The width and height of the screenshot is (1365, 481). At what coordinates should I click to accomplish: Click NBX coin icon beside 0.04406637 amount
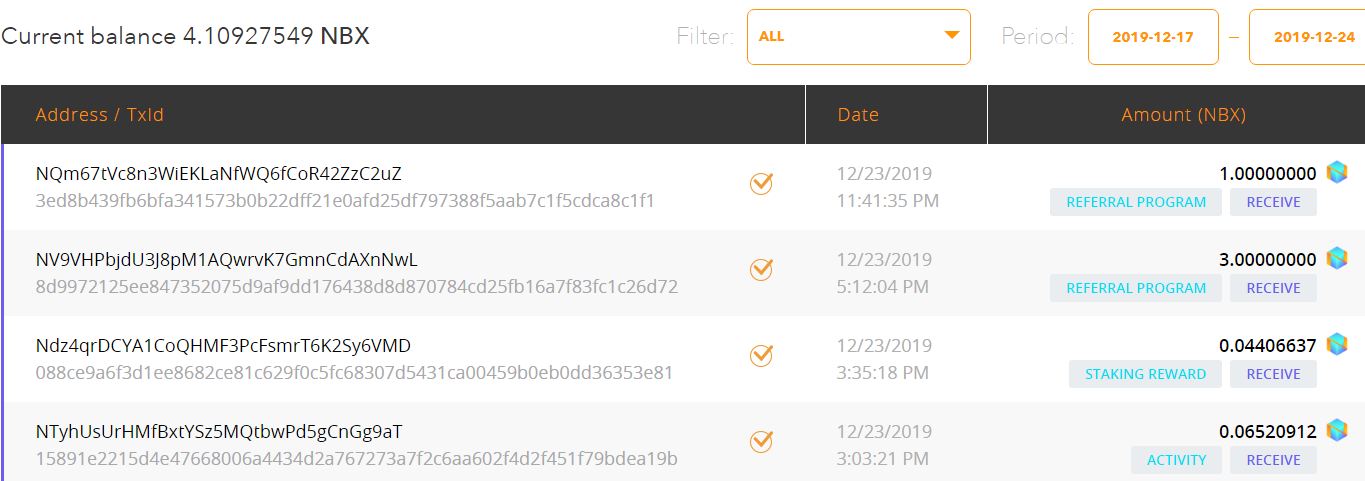[1337, 345]
